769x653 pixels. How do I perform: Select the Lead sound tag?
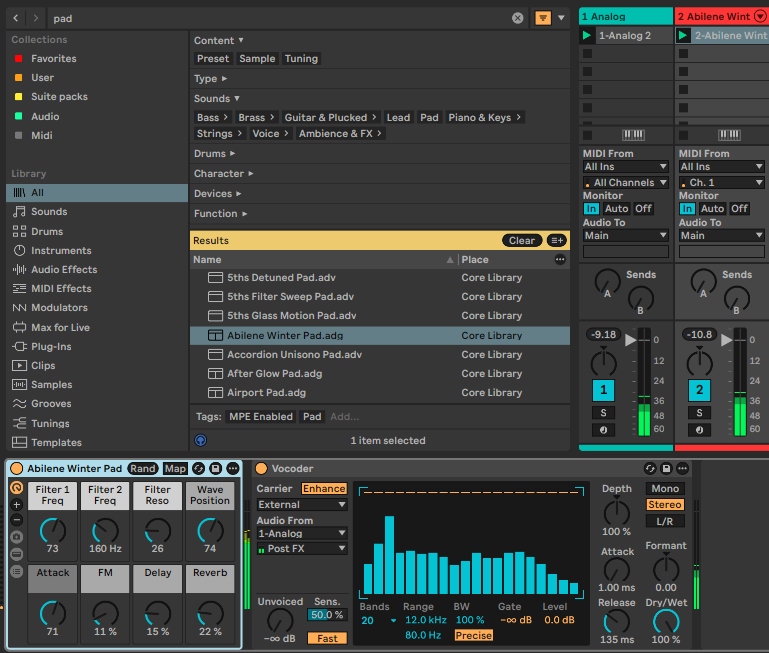(398, 117)
